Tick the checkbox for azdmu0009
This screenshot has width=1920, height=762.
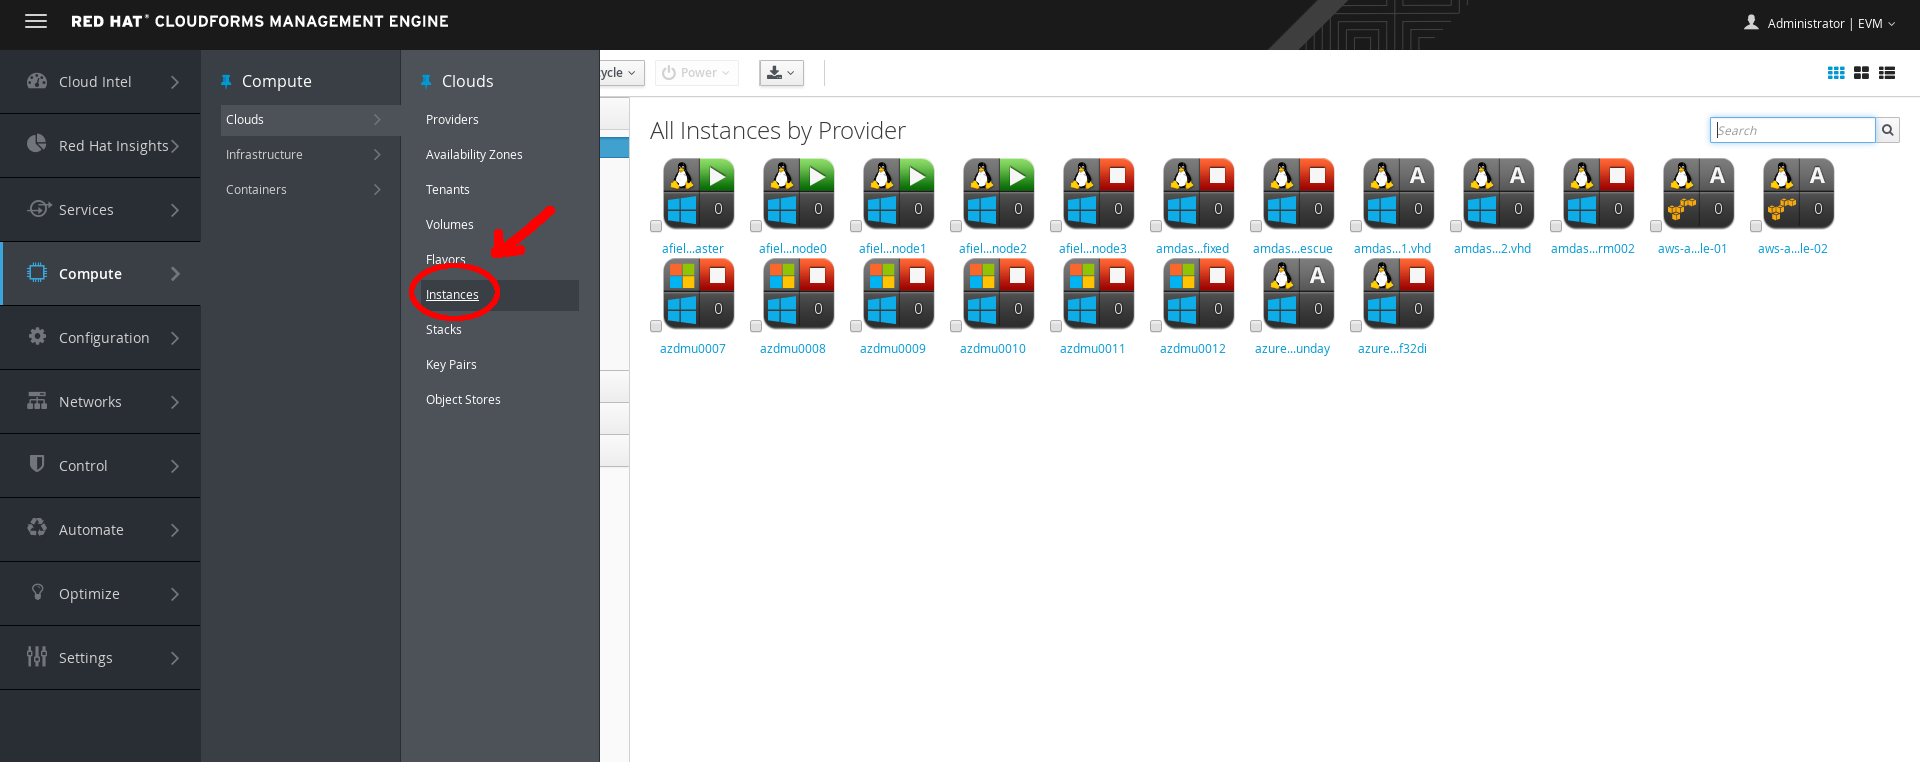pyautogui.click(x=856, y=326)
